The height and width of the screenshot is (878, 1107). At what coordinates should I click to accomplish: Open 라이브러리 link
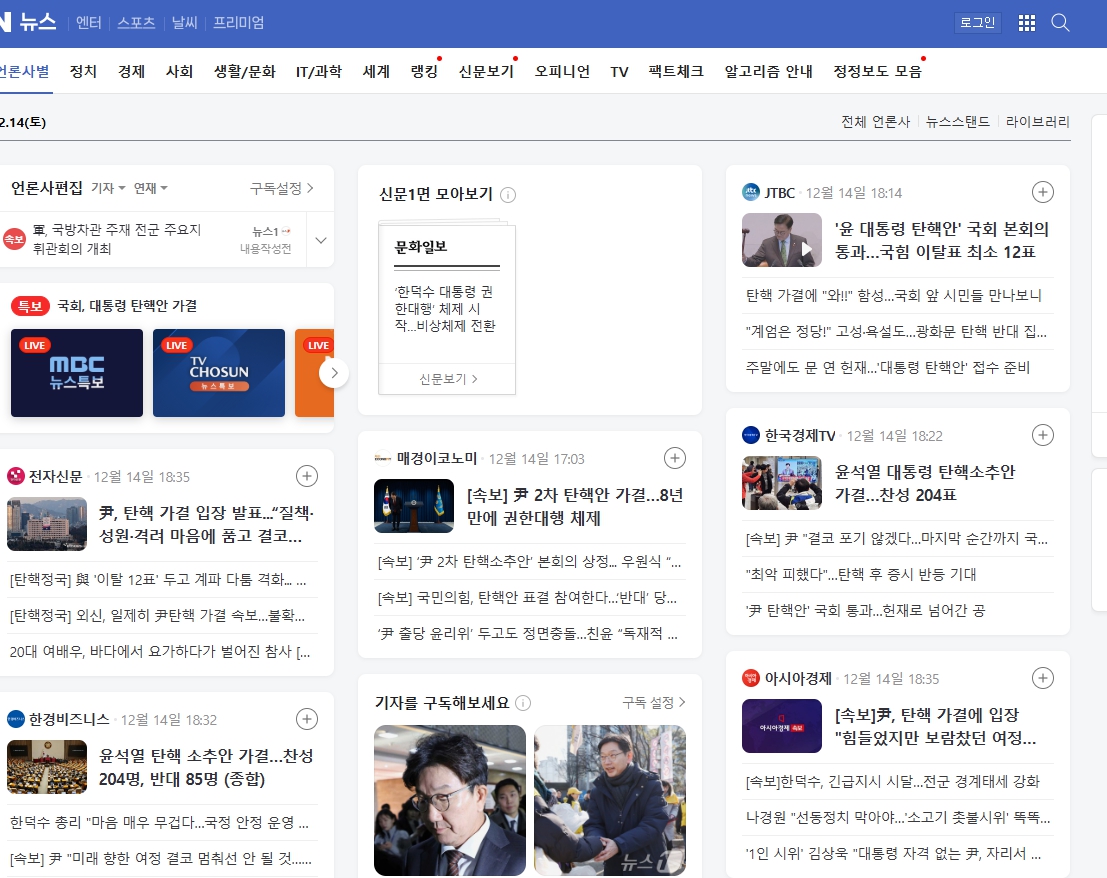coord(1038,122)
